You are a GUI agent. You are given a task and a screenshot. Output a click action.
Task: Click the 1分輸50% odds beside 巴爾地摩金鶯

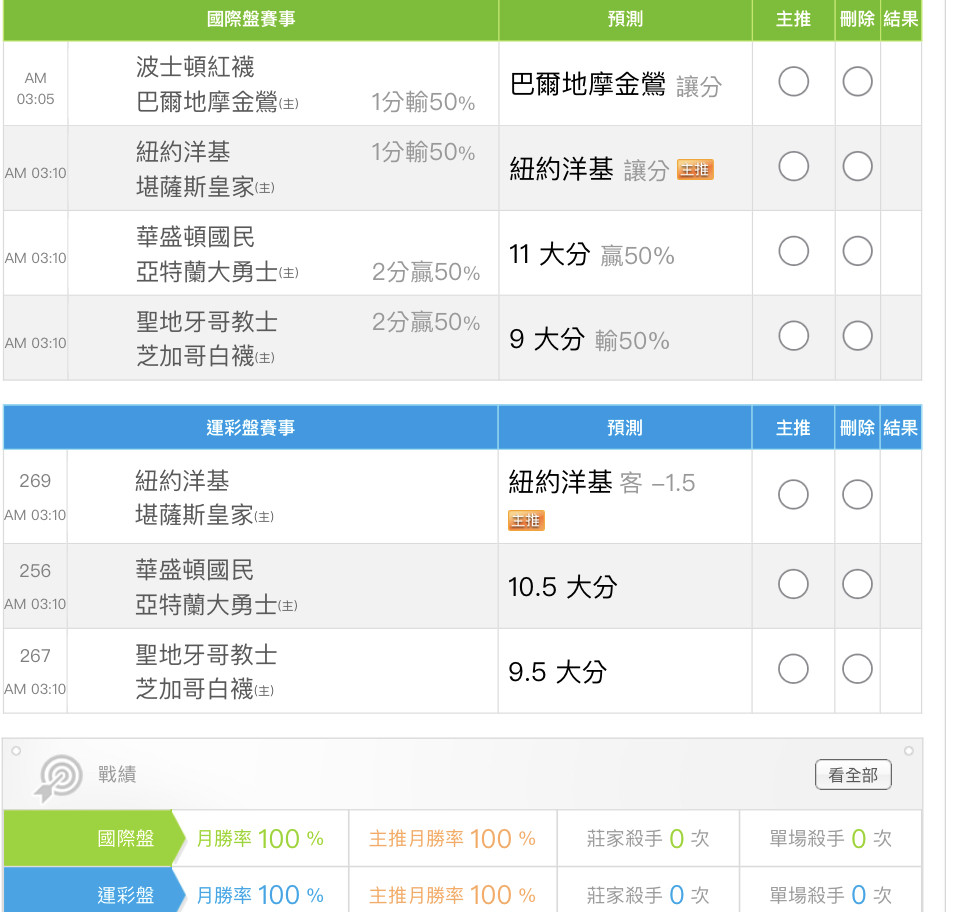point(423,102)
